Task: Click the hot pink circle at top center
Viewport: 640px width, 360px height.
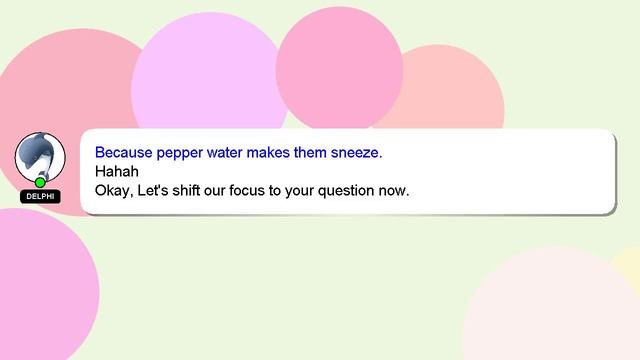Action: [x=340, y=67]
